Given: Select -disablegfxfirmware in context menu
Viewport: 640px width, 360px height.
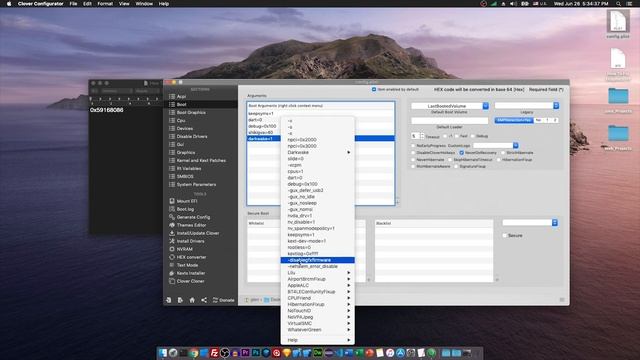Looking at the screenshot, I should click(318, 260).
